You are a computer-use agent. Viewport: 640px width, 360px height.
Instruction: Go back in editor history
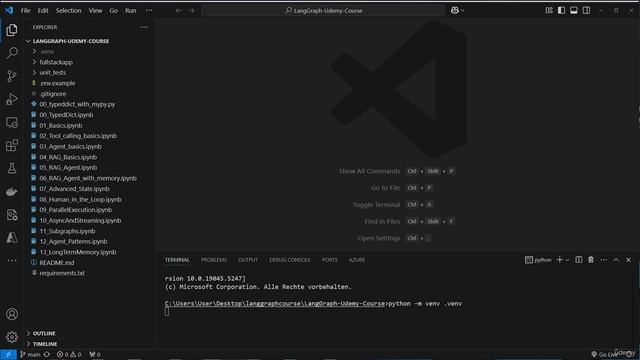coord(178,11)
